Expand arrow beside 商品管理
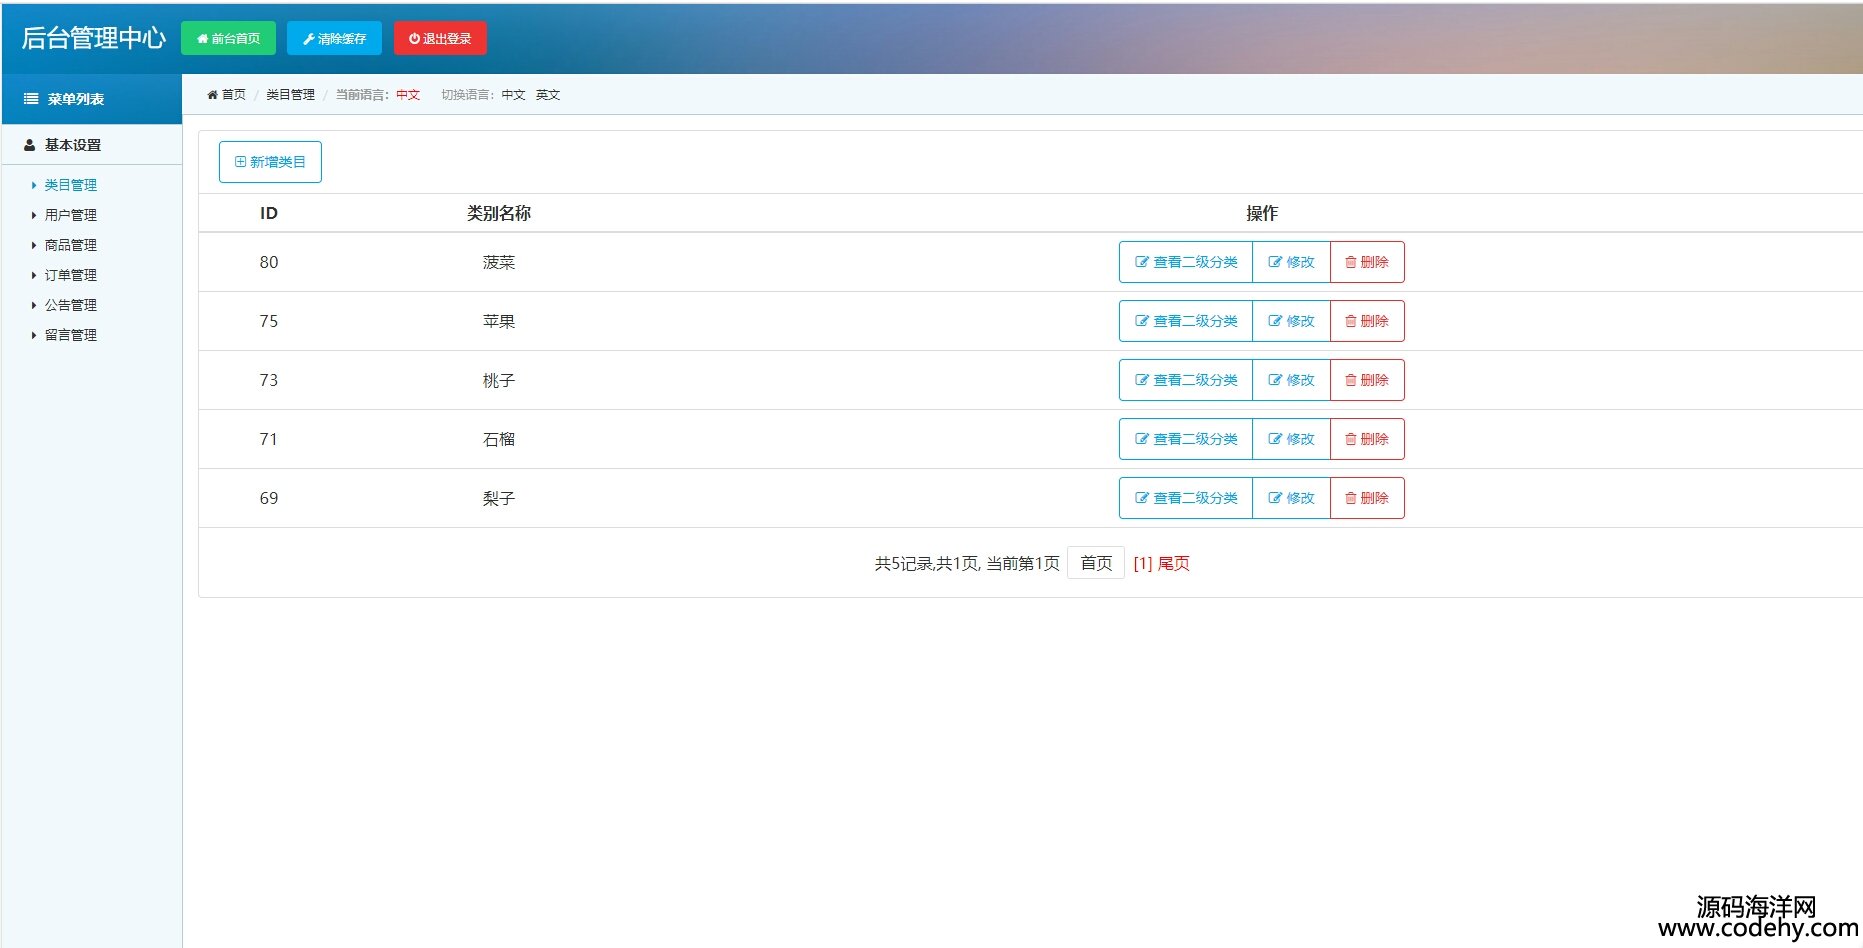This screenshot has height=948, width=1863. pyautogui.click(x=34, y=245)
